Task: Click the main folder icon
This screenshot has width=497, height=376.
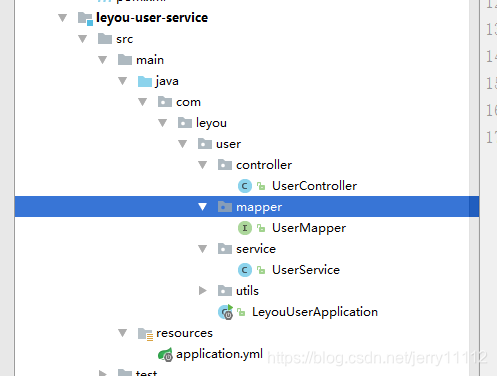Action: click(x=125, y=60)
